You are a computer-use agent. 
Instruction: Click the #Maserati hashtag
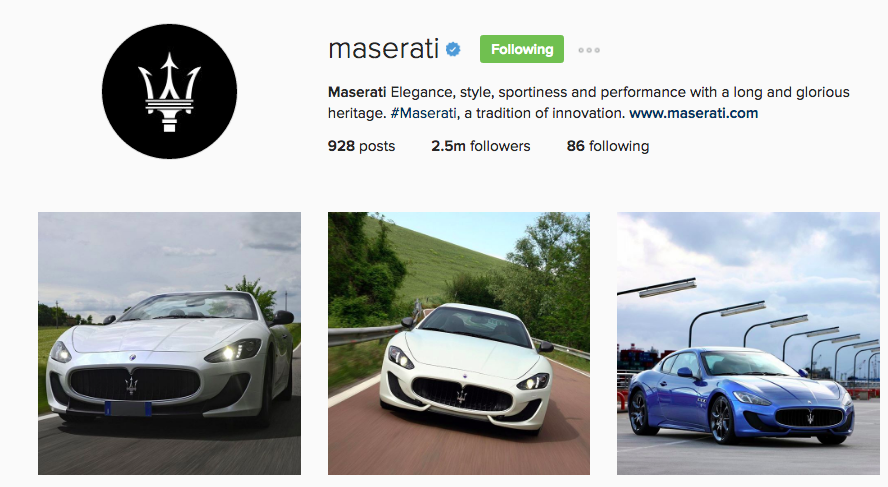[424, 113]
